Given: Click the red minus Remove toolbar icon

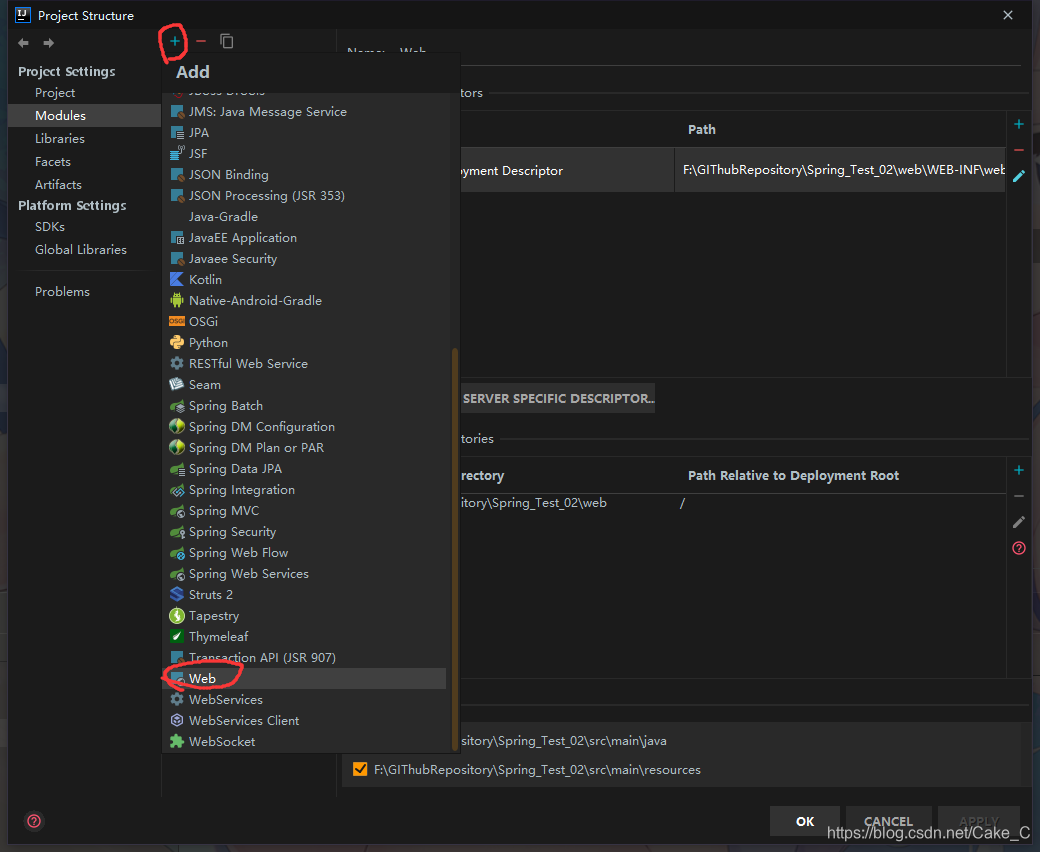Looking at the screenshot, I should tap(201, 41).
